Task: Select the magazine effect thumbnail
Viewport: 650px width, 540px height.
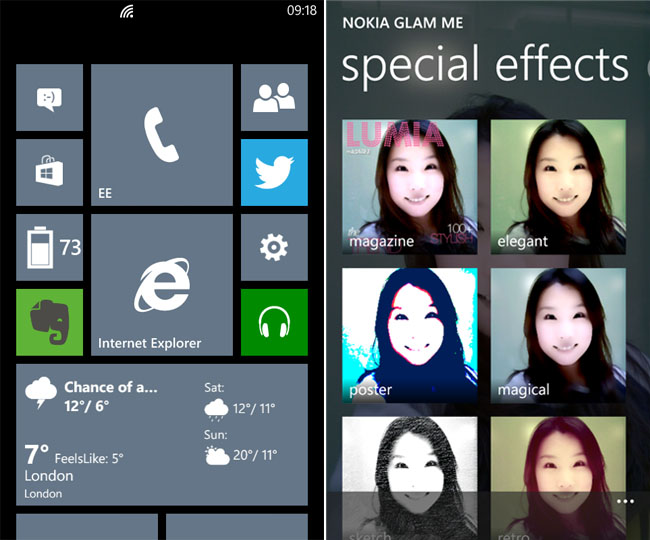Action: click(x=410, y=187)
